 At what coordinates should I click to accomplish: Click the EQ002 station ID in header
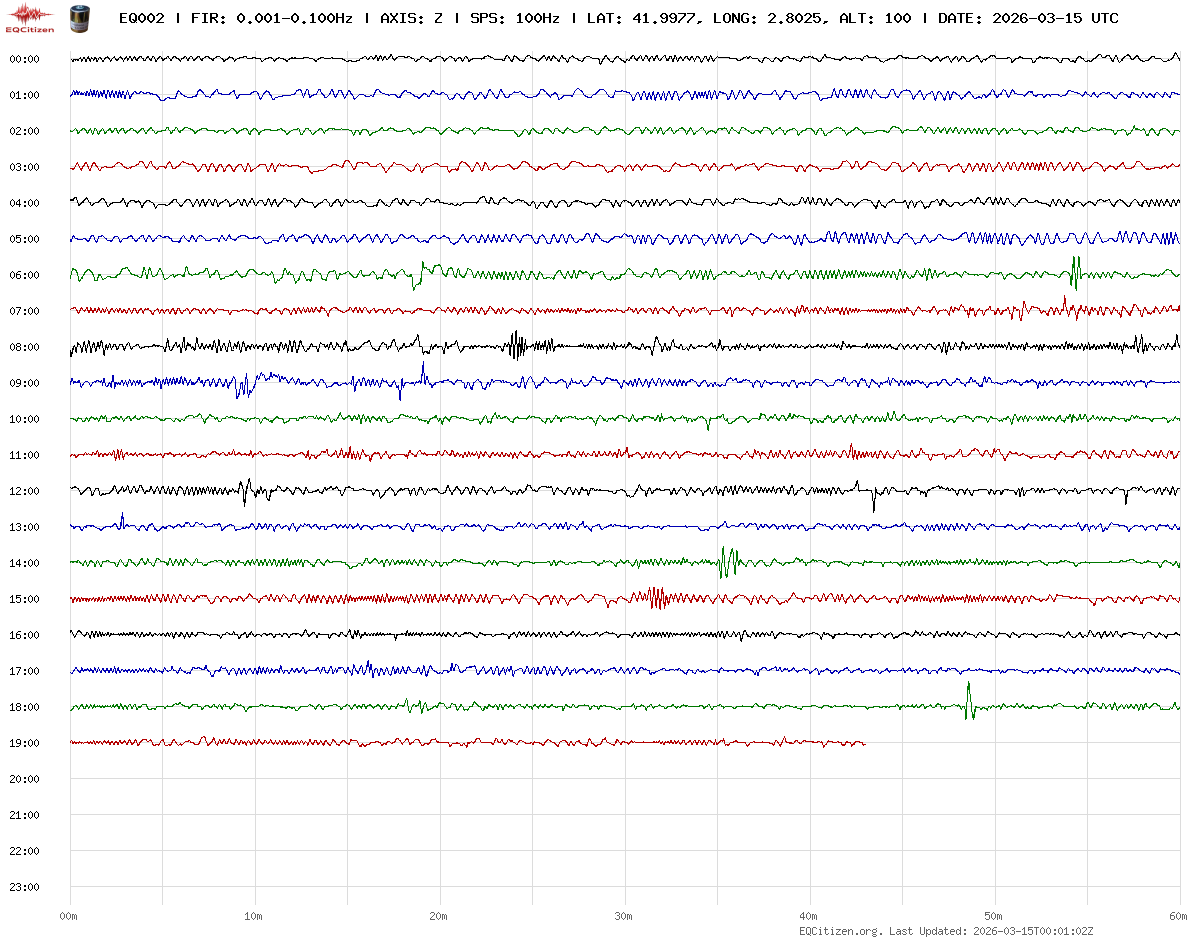coord(141,18)
